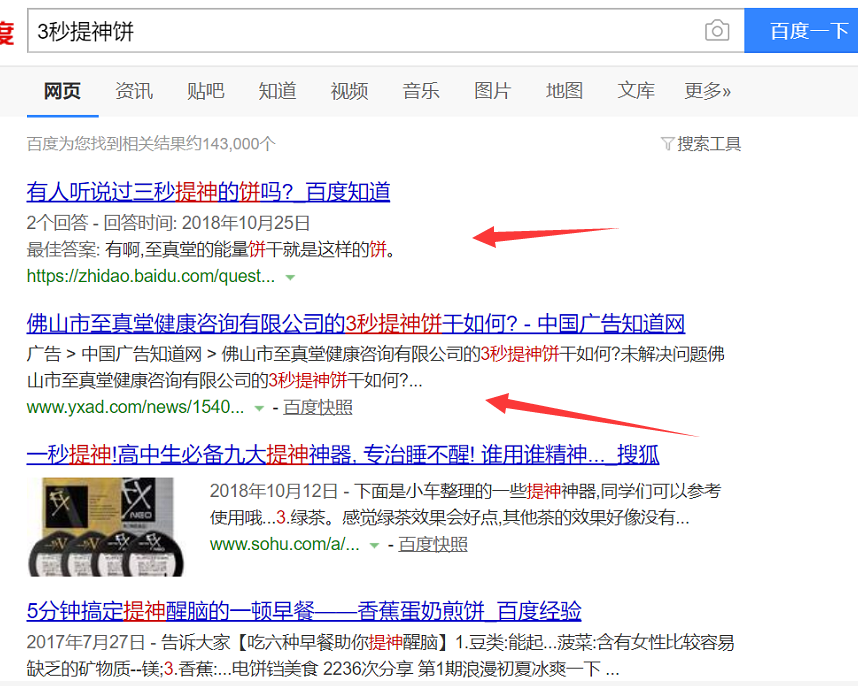Go to the 文库 tab
Image resolution: width=858 pixels, height=686 pixels.
(x=636, y=91)
